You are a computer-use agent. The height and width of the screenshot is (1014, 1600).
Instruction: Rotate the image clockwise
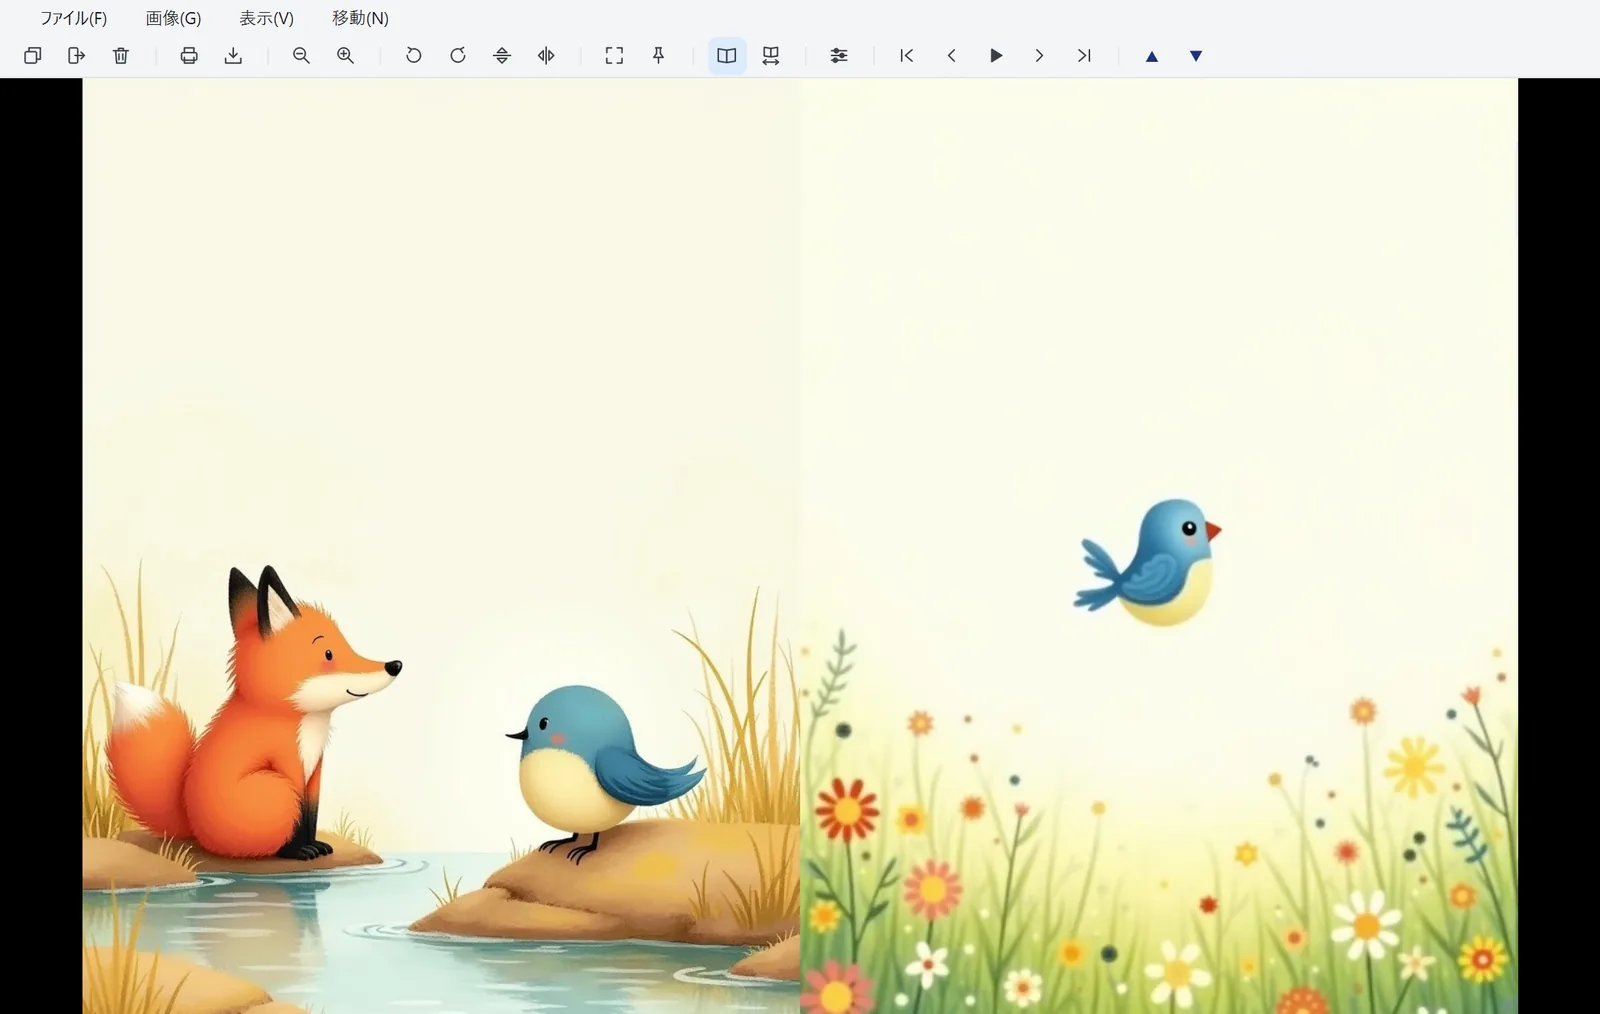pos(458,56)
